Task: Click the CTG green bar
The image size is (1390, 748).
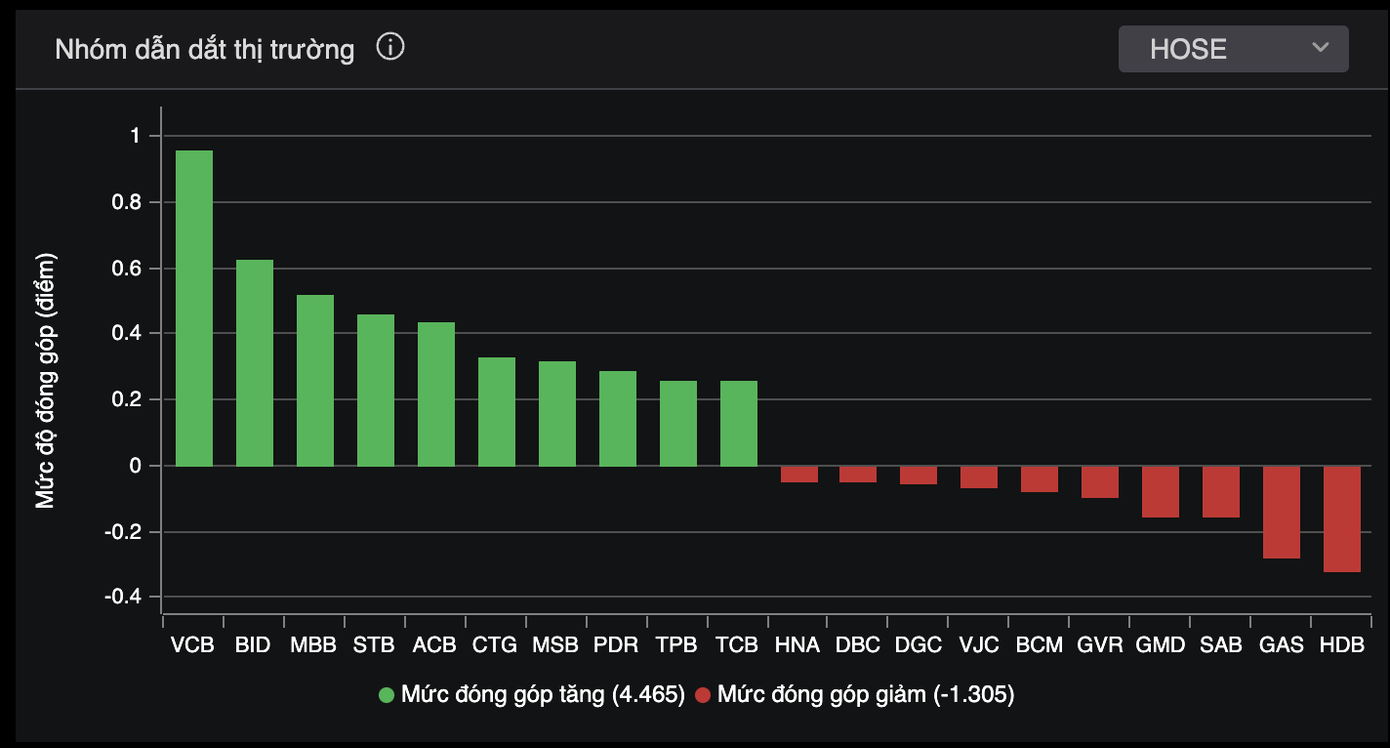Action: click(x=496, y=412)
